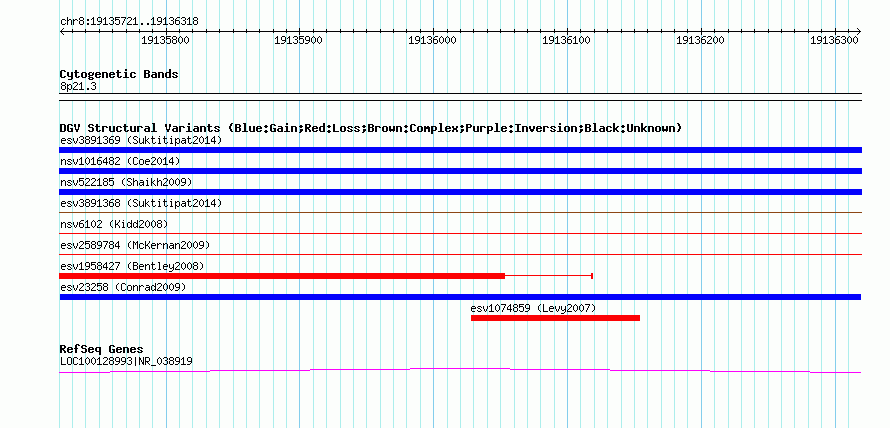Open variant nsv6102 (Kidd2008) label

coord(114,224)
